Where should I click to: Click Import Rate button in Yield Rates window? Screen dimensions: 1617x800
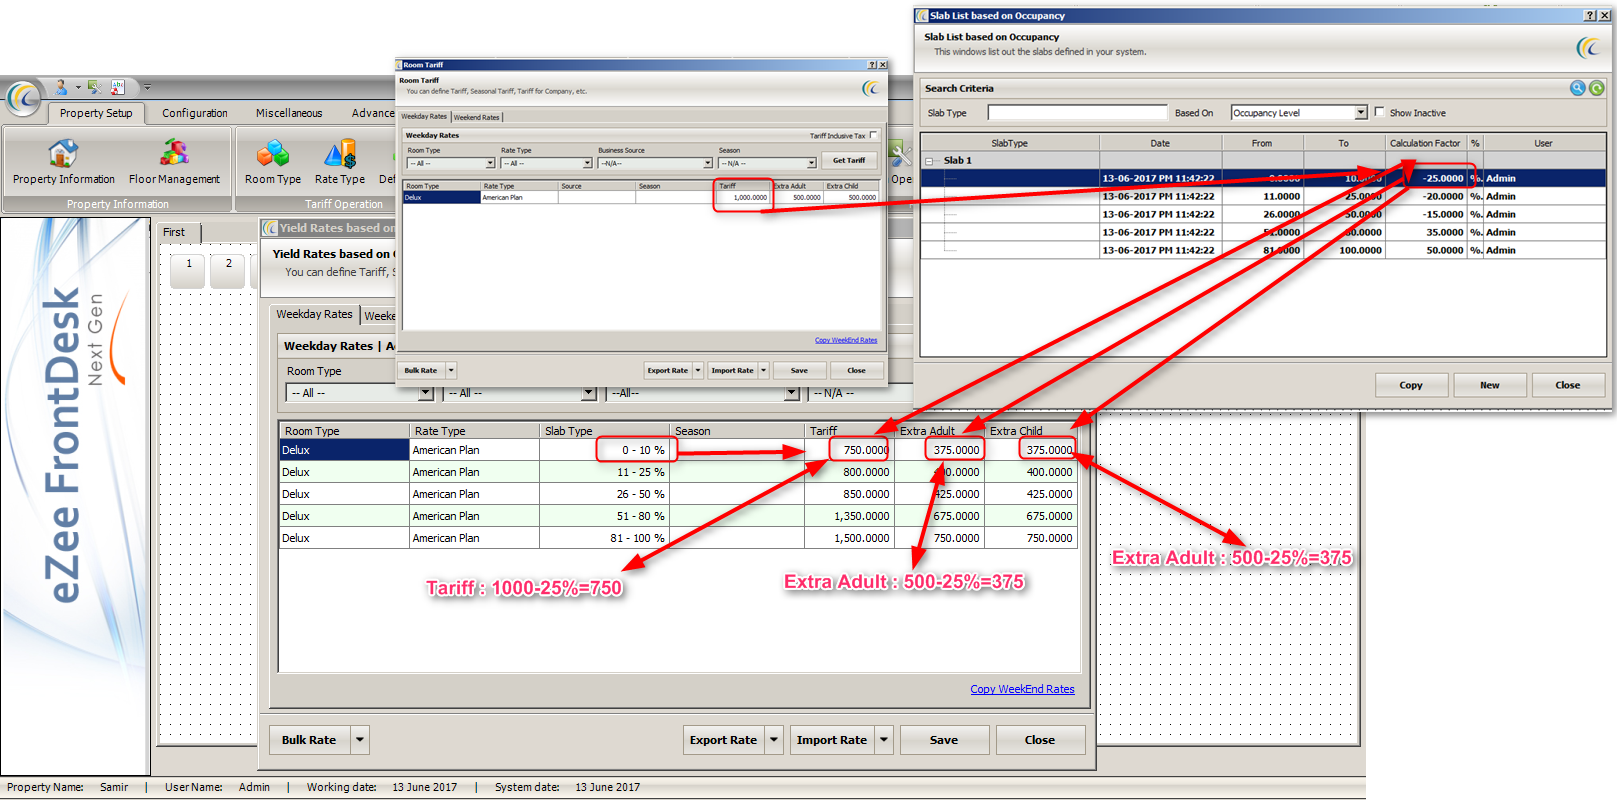coord(832,740)
